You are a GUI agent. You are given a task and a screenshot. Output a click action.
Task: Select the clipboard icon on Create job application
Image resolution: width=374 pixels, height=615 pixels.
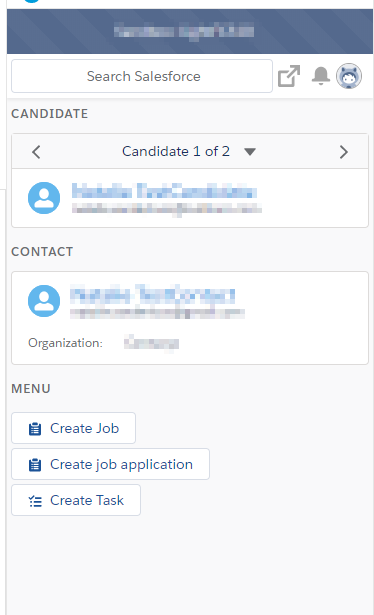[35, 465]
